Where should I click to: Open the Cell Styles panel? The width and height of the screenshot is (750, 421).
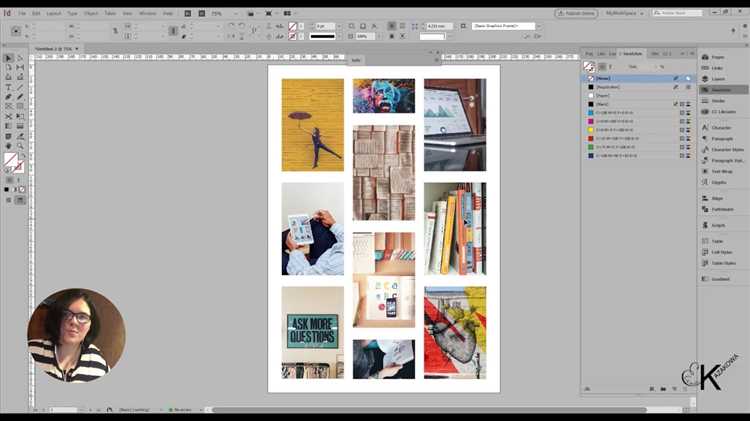(722, 252)
